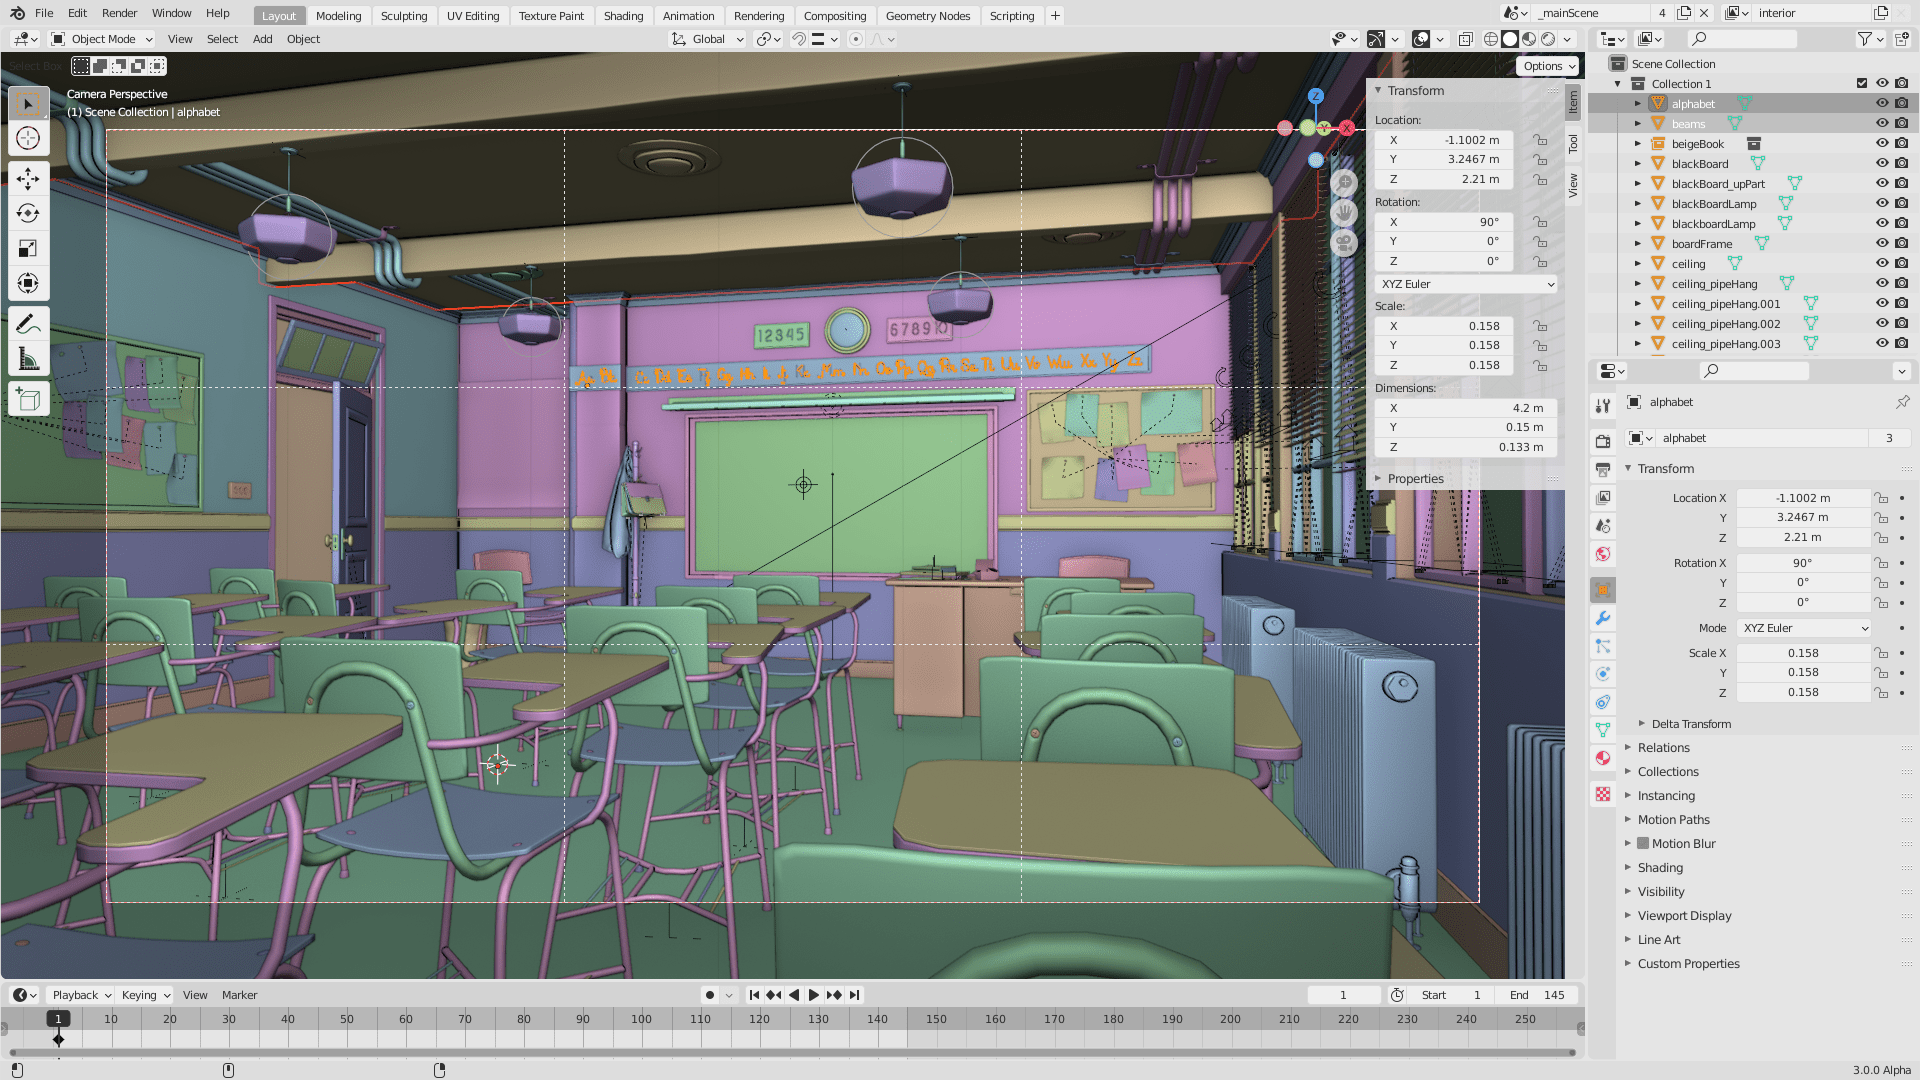Select the Add Cube tool
1920x1080 pixels.
(28, 398)
